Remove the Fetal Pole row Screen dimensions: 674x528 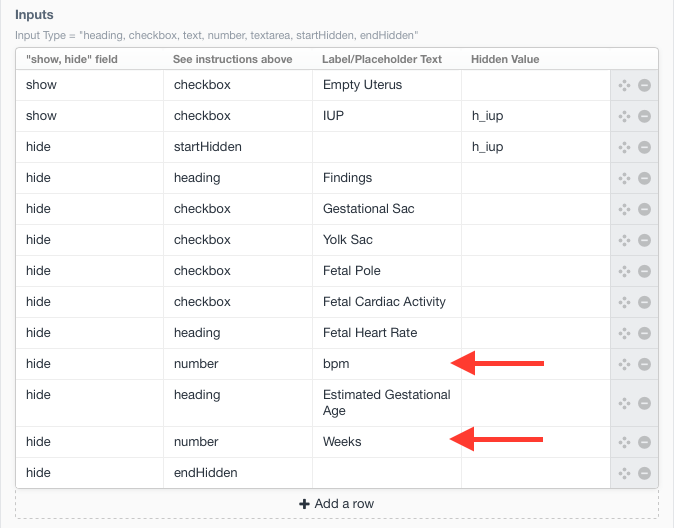(x=644, y=271)
